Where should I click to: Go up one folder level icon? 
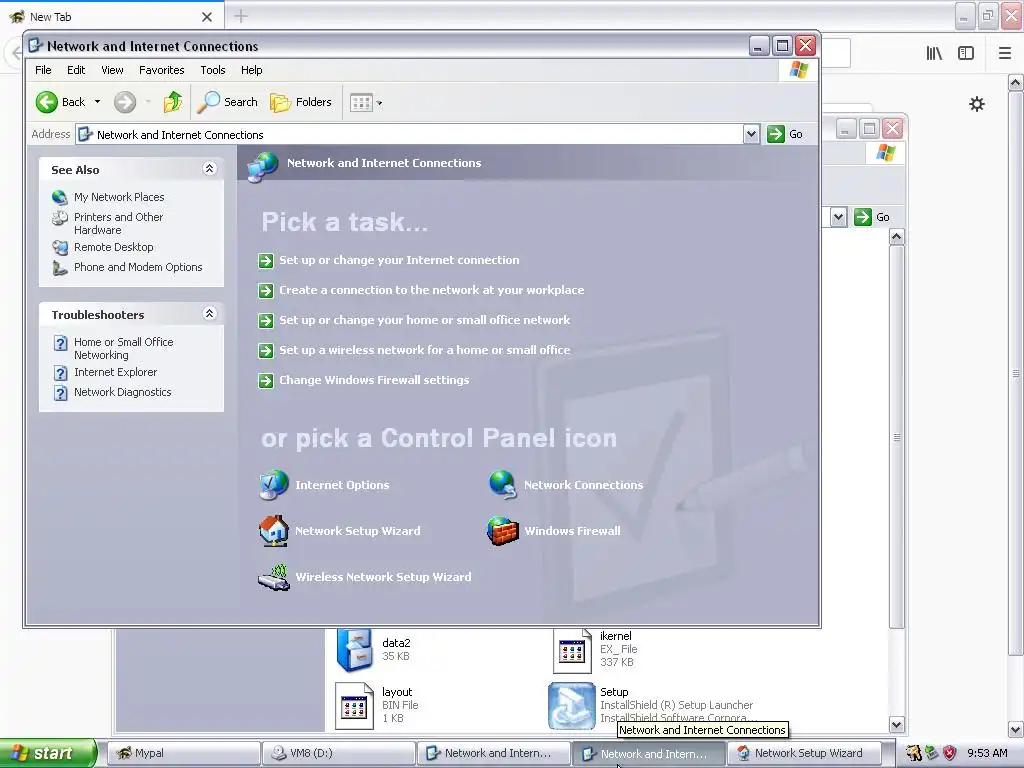[173, 102]
